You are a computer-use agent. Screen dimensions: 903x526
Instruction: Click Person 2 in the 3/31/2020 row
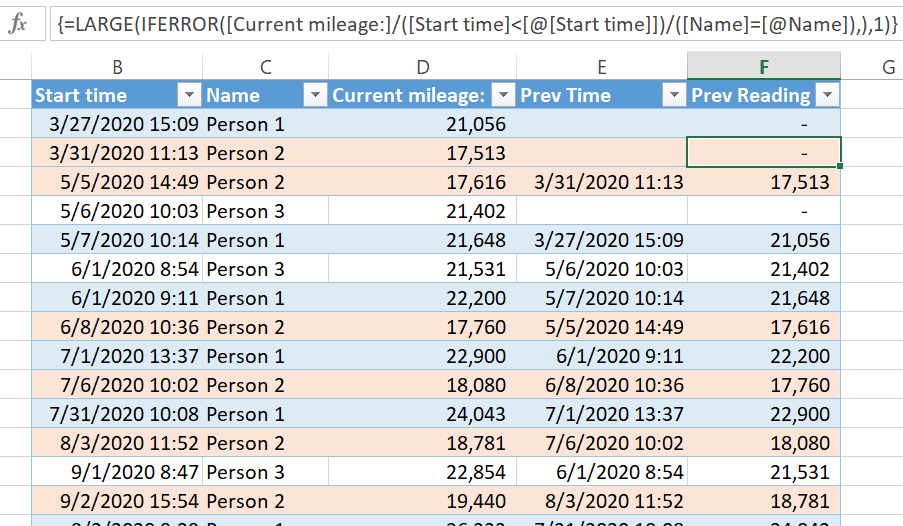(x=265, y=153)
